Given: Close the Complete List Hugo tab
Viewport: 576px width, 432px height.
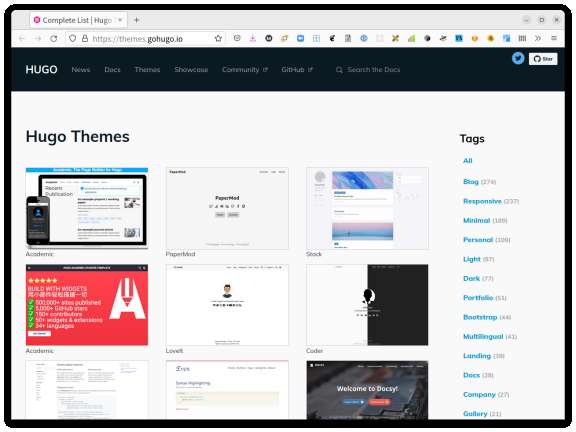Looking at the screenshot, I should 120,20.
